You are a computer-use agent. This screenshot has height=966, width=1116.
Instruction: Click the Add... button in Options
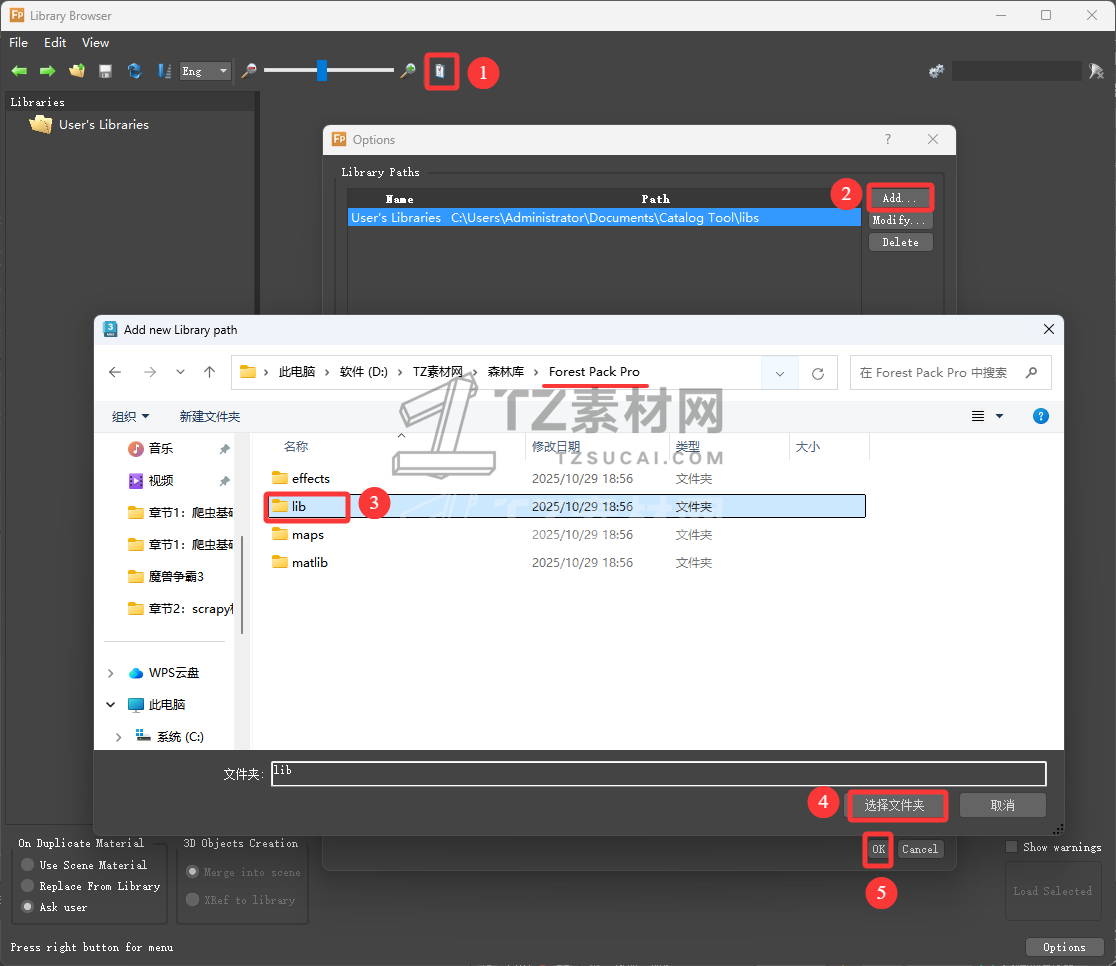click(900, 198)
